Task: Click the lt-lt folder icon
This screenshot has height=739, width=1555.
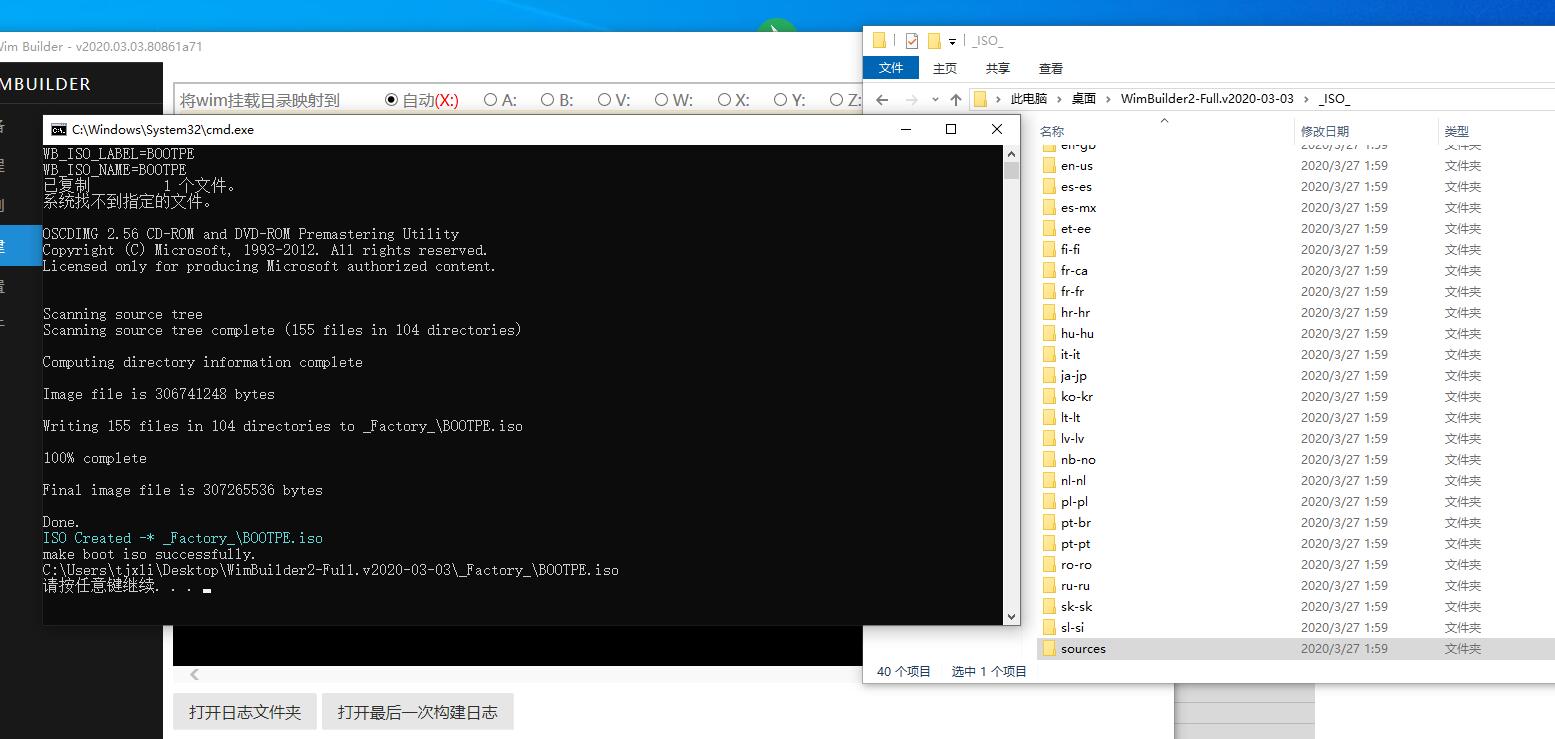Action: tap(1049, 418)
